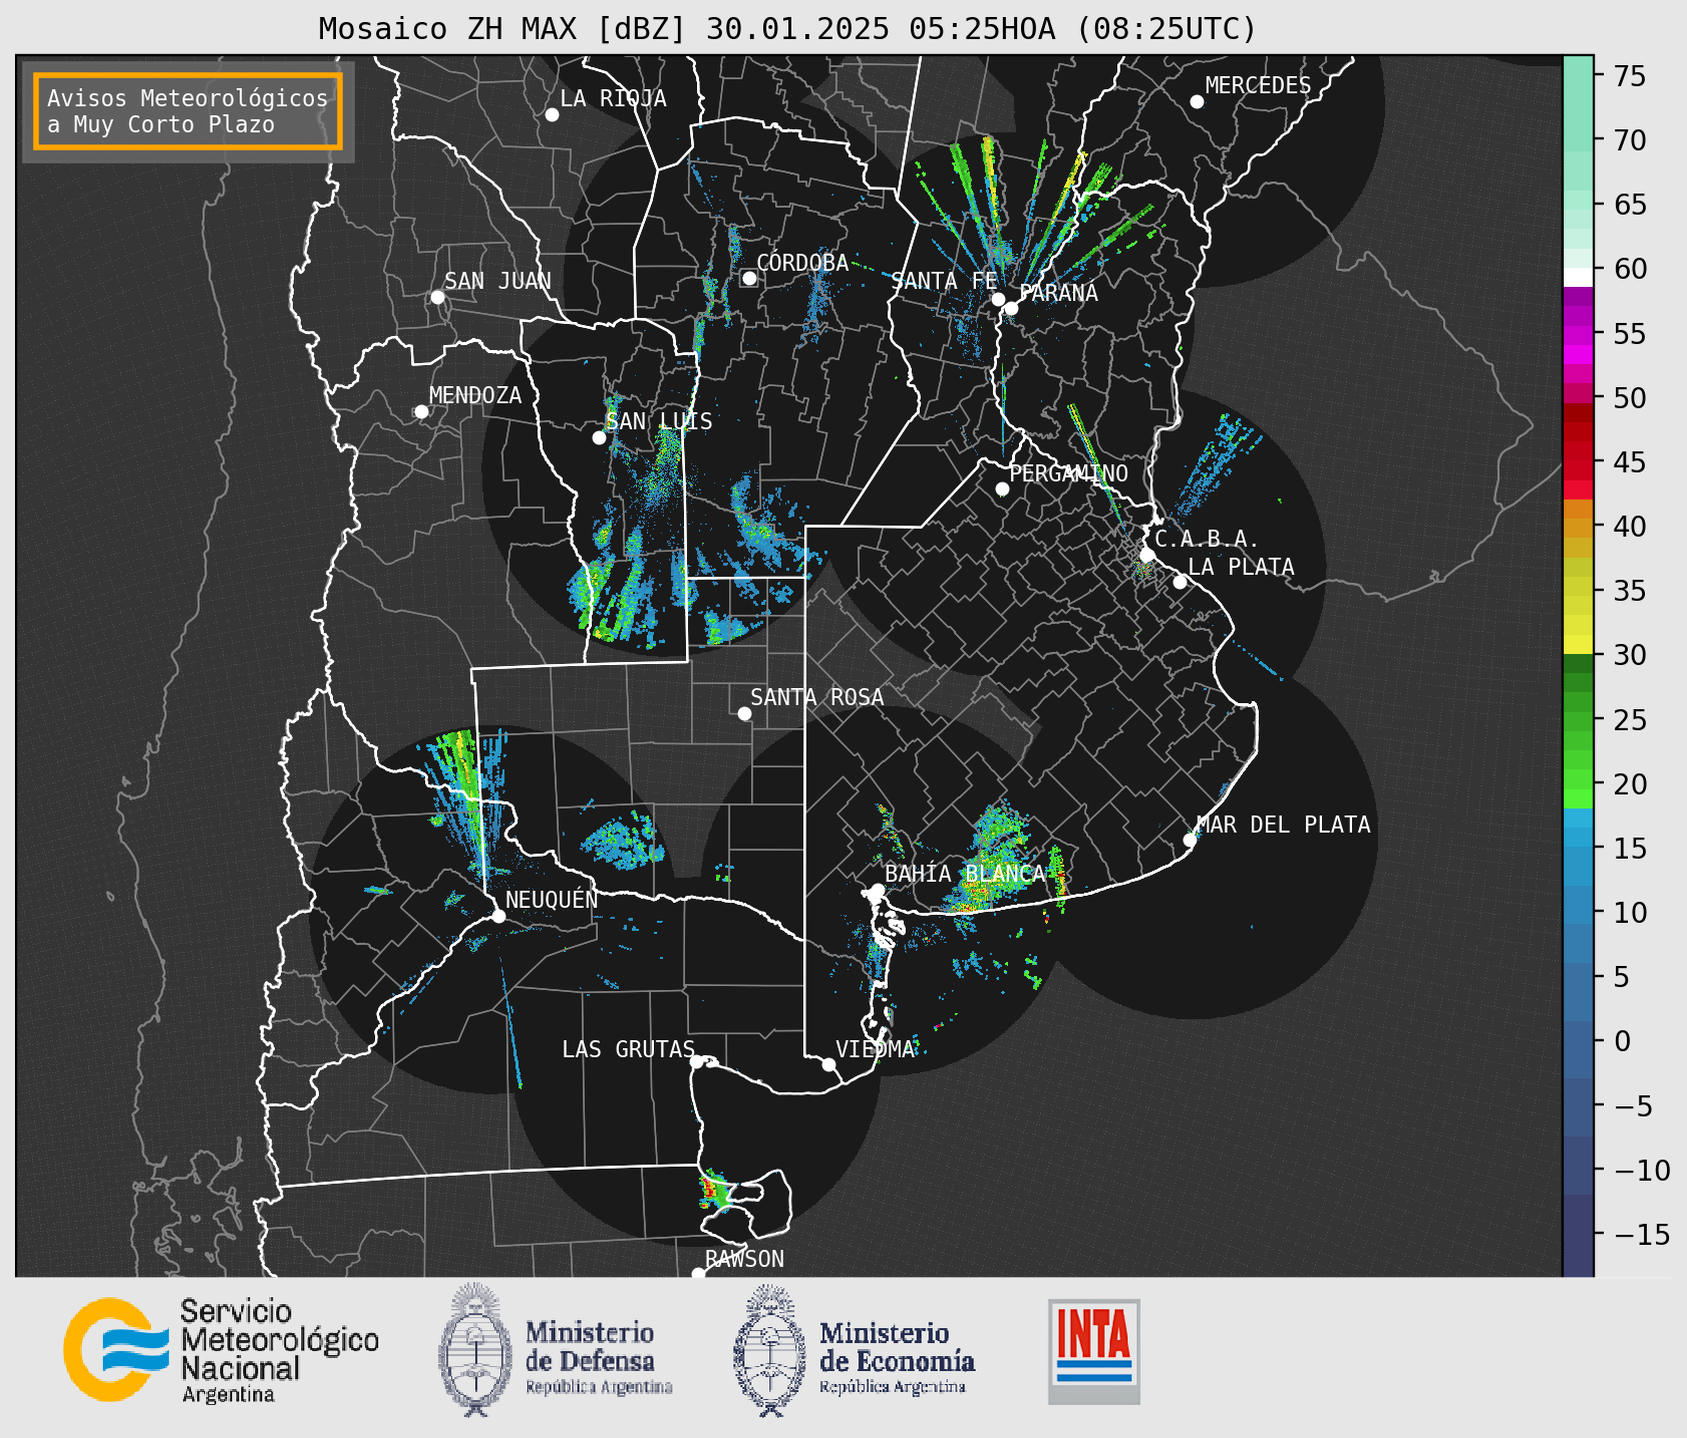Click the strong echo north of Rawson
Screen dimensions: 1687x1438
tap(714, 1190)
